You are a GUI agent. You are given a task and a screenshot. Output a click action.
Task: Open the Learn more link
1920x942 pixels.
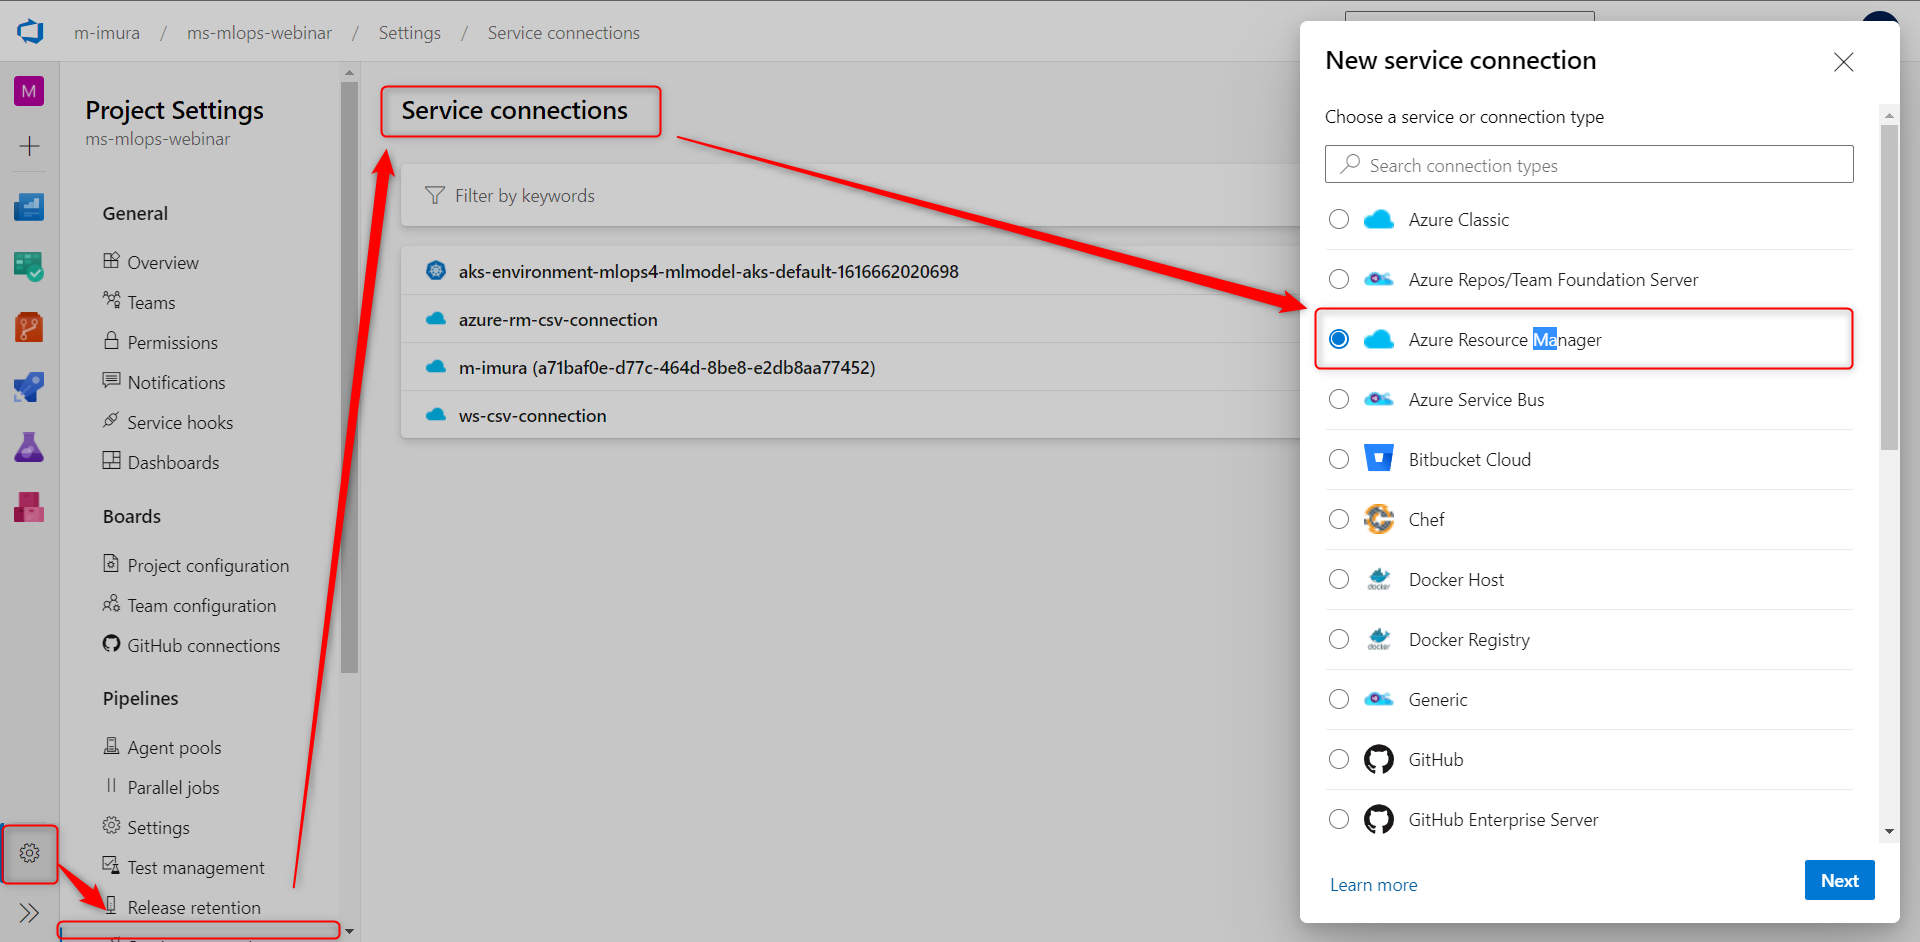point(1373,885)
